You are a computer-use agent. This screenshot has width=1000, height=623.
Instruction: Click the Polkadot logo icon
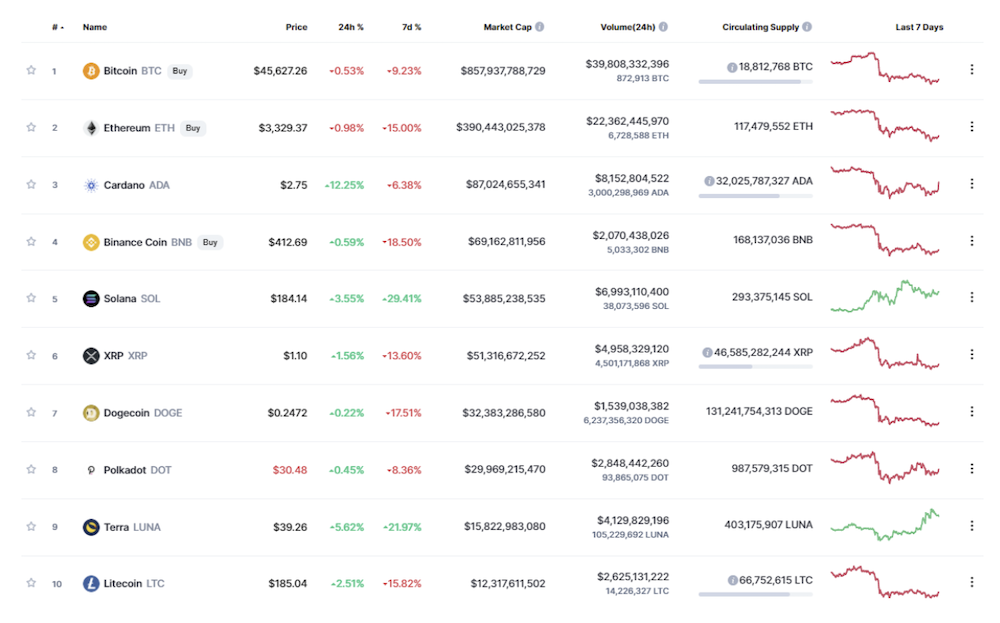pos(91,470)
